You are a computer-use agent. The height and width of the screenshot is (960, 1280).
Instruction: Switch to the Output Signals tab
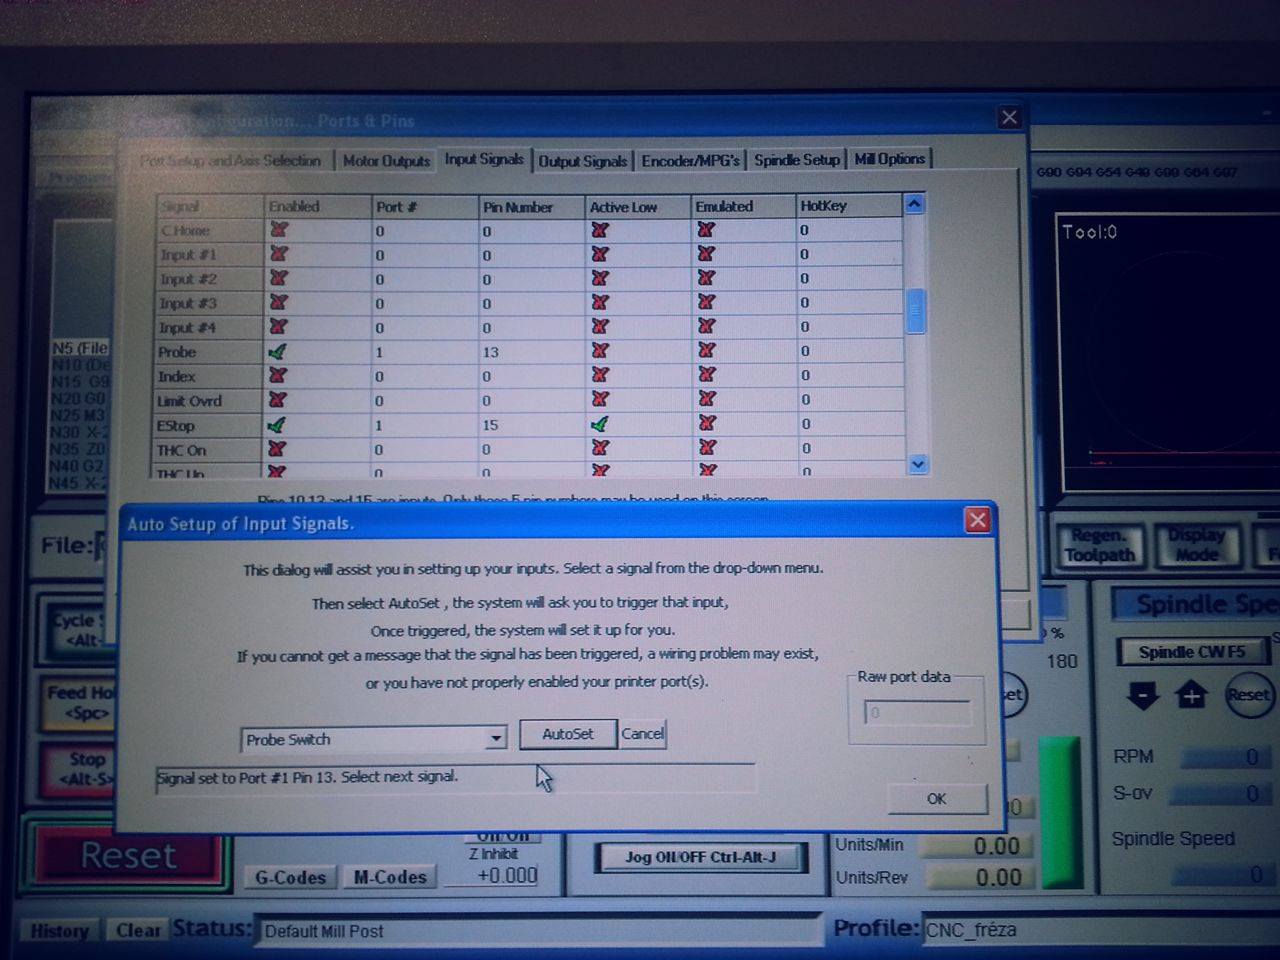point(582,160)
